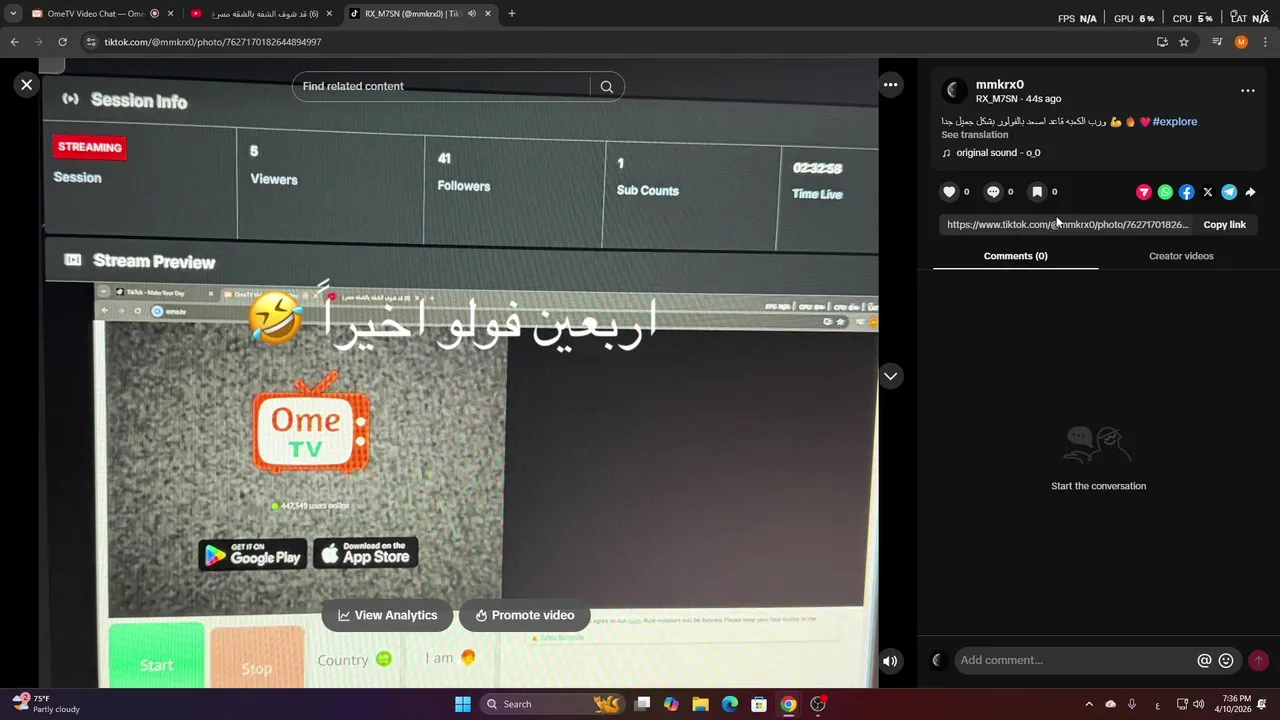The height and width of the screenshot is (720, 1280).
Task: Open a new browser tab
Action: 512,14
